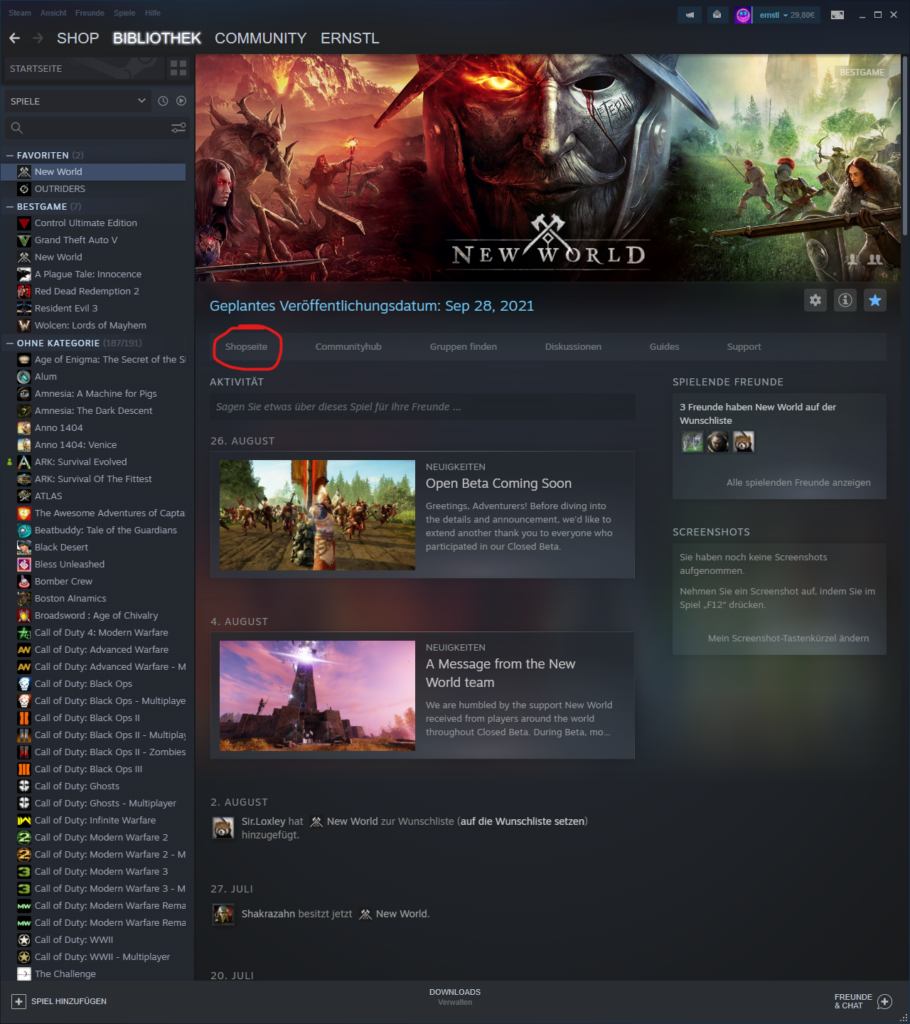This screenshot has height=1024, width=910.
Task: Open game settings gear icon
Action: pyautogui.click(x=815, y=300)
